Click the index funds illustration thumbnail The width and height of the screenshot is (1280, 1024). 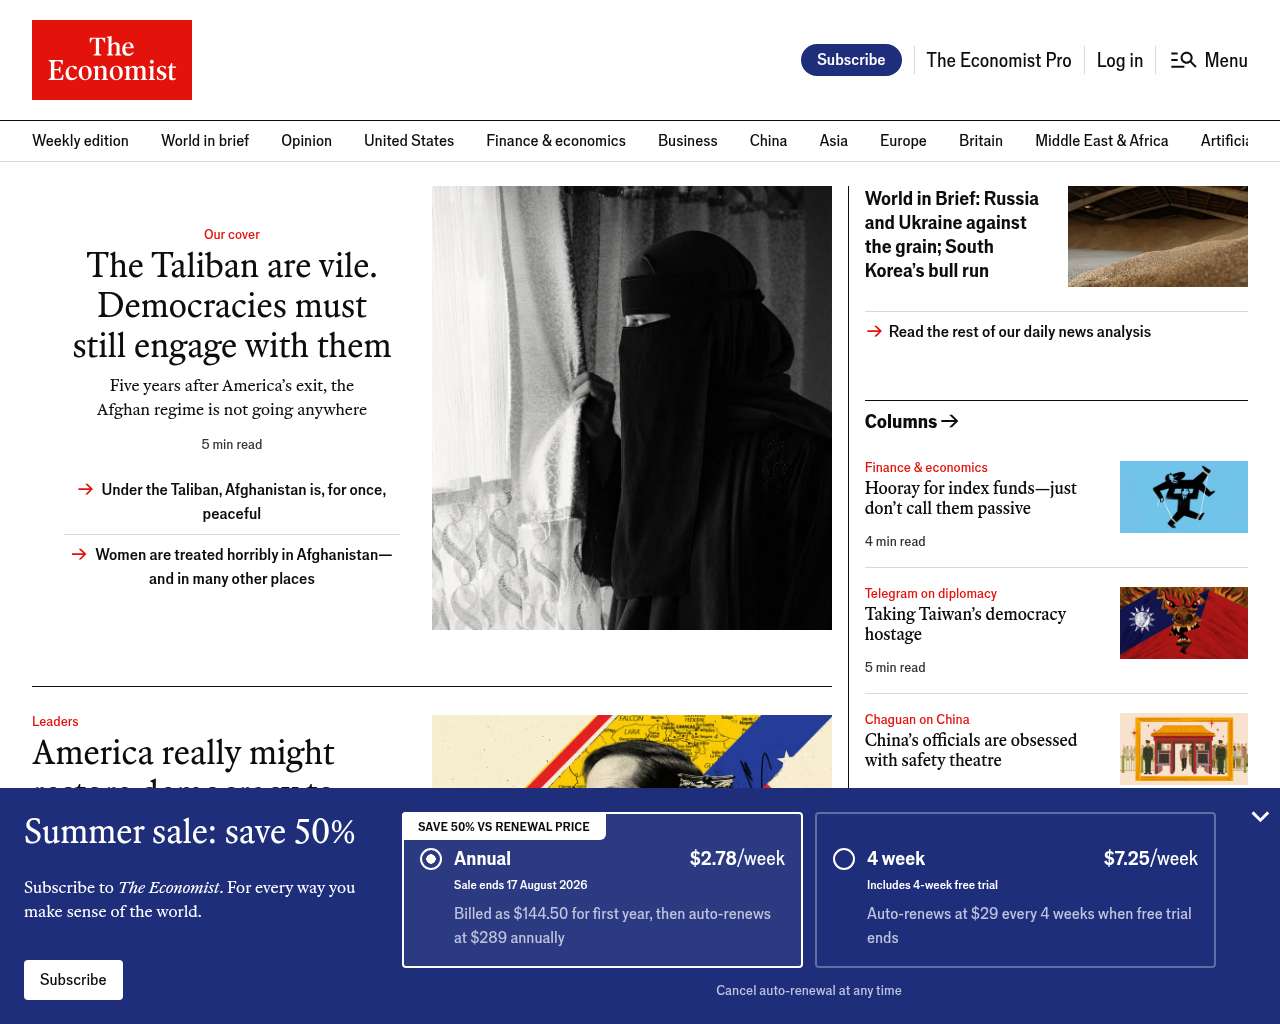pyautogui.click(x=1184, y=497)
